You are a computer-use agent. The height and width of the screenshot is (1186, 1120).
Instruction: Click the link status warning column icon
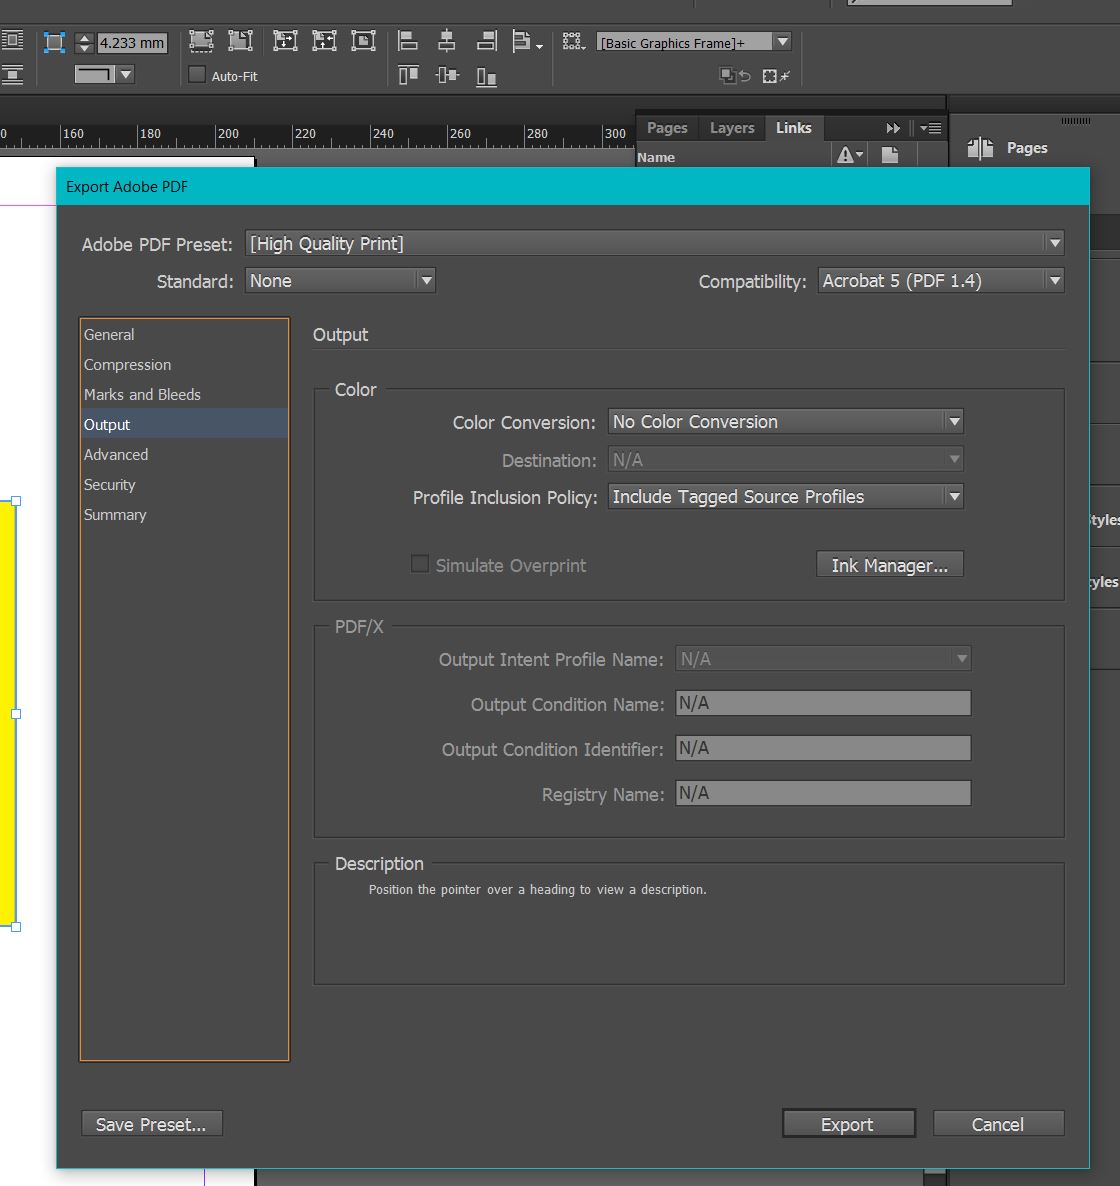(x=846, y=155)
